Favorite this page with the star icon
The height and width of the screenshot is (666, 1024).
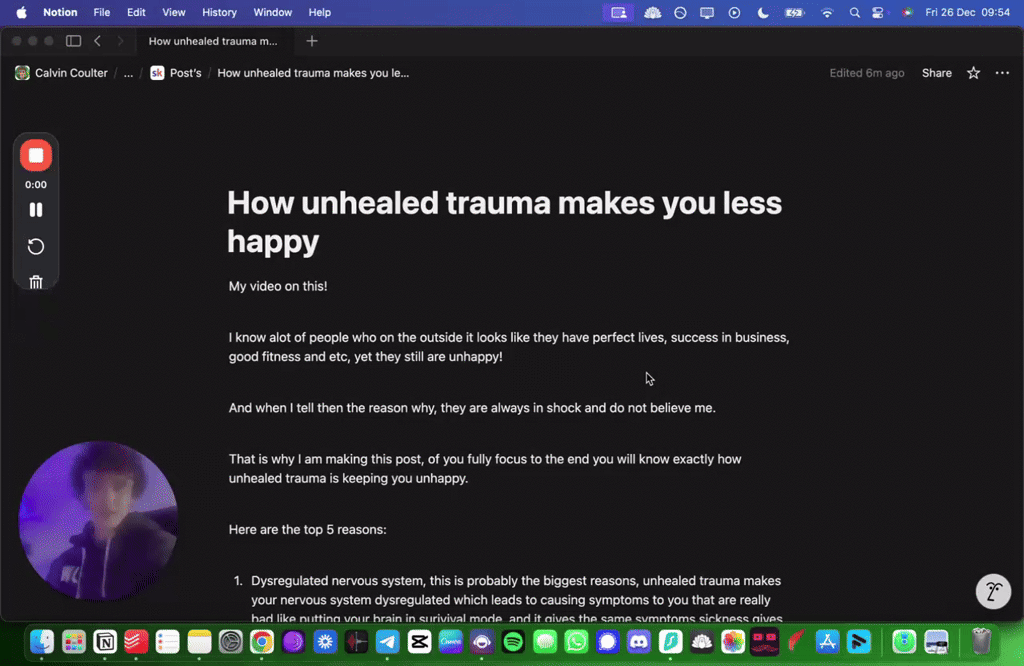[x=972, y=72]
